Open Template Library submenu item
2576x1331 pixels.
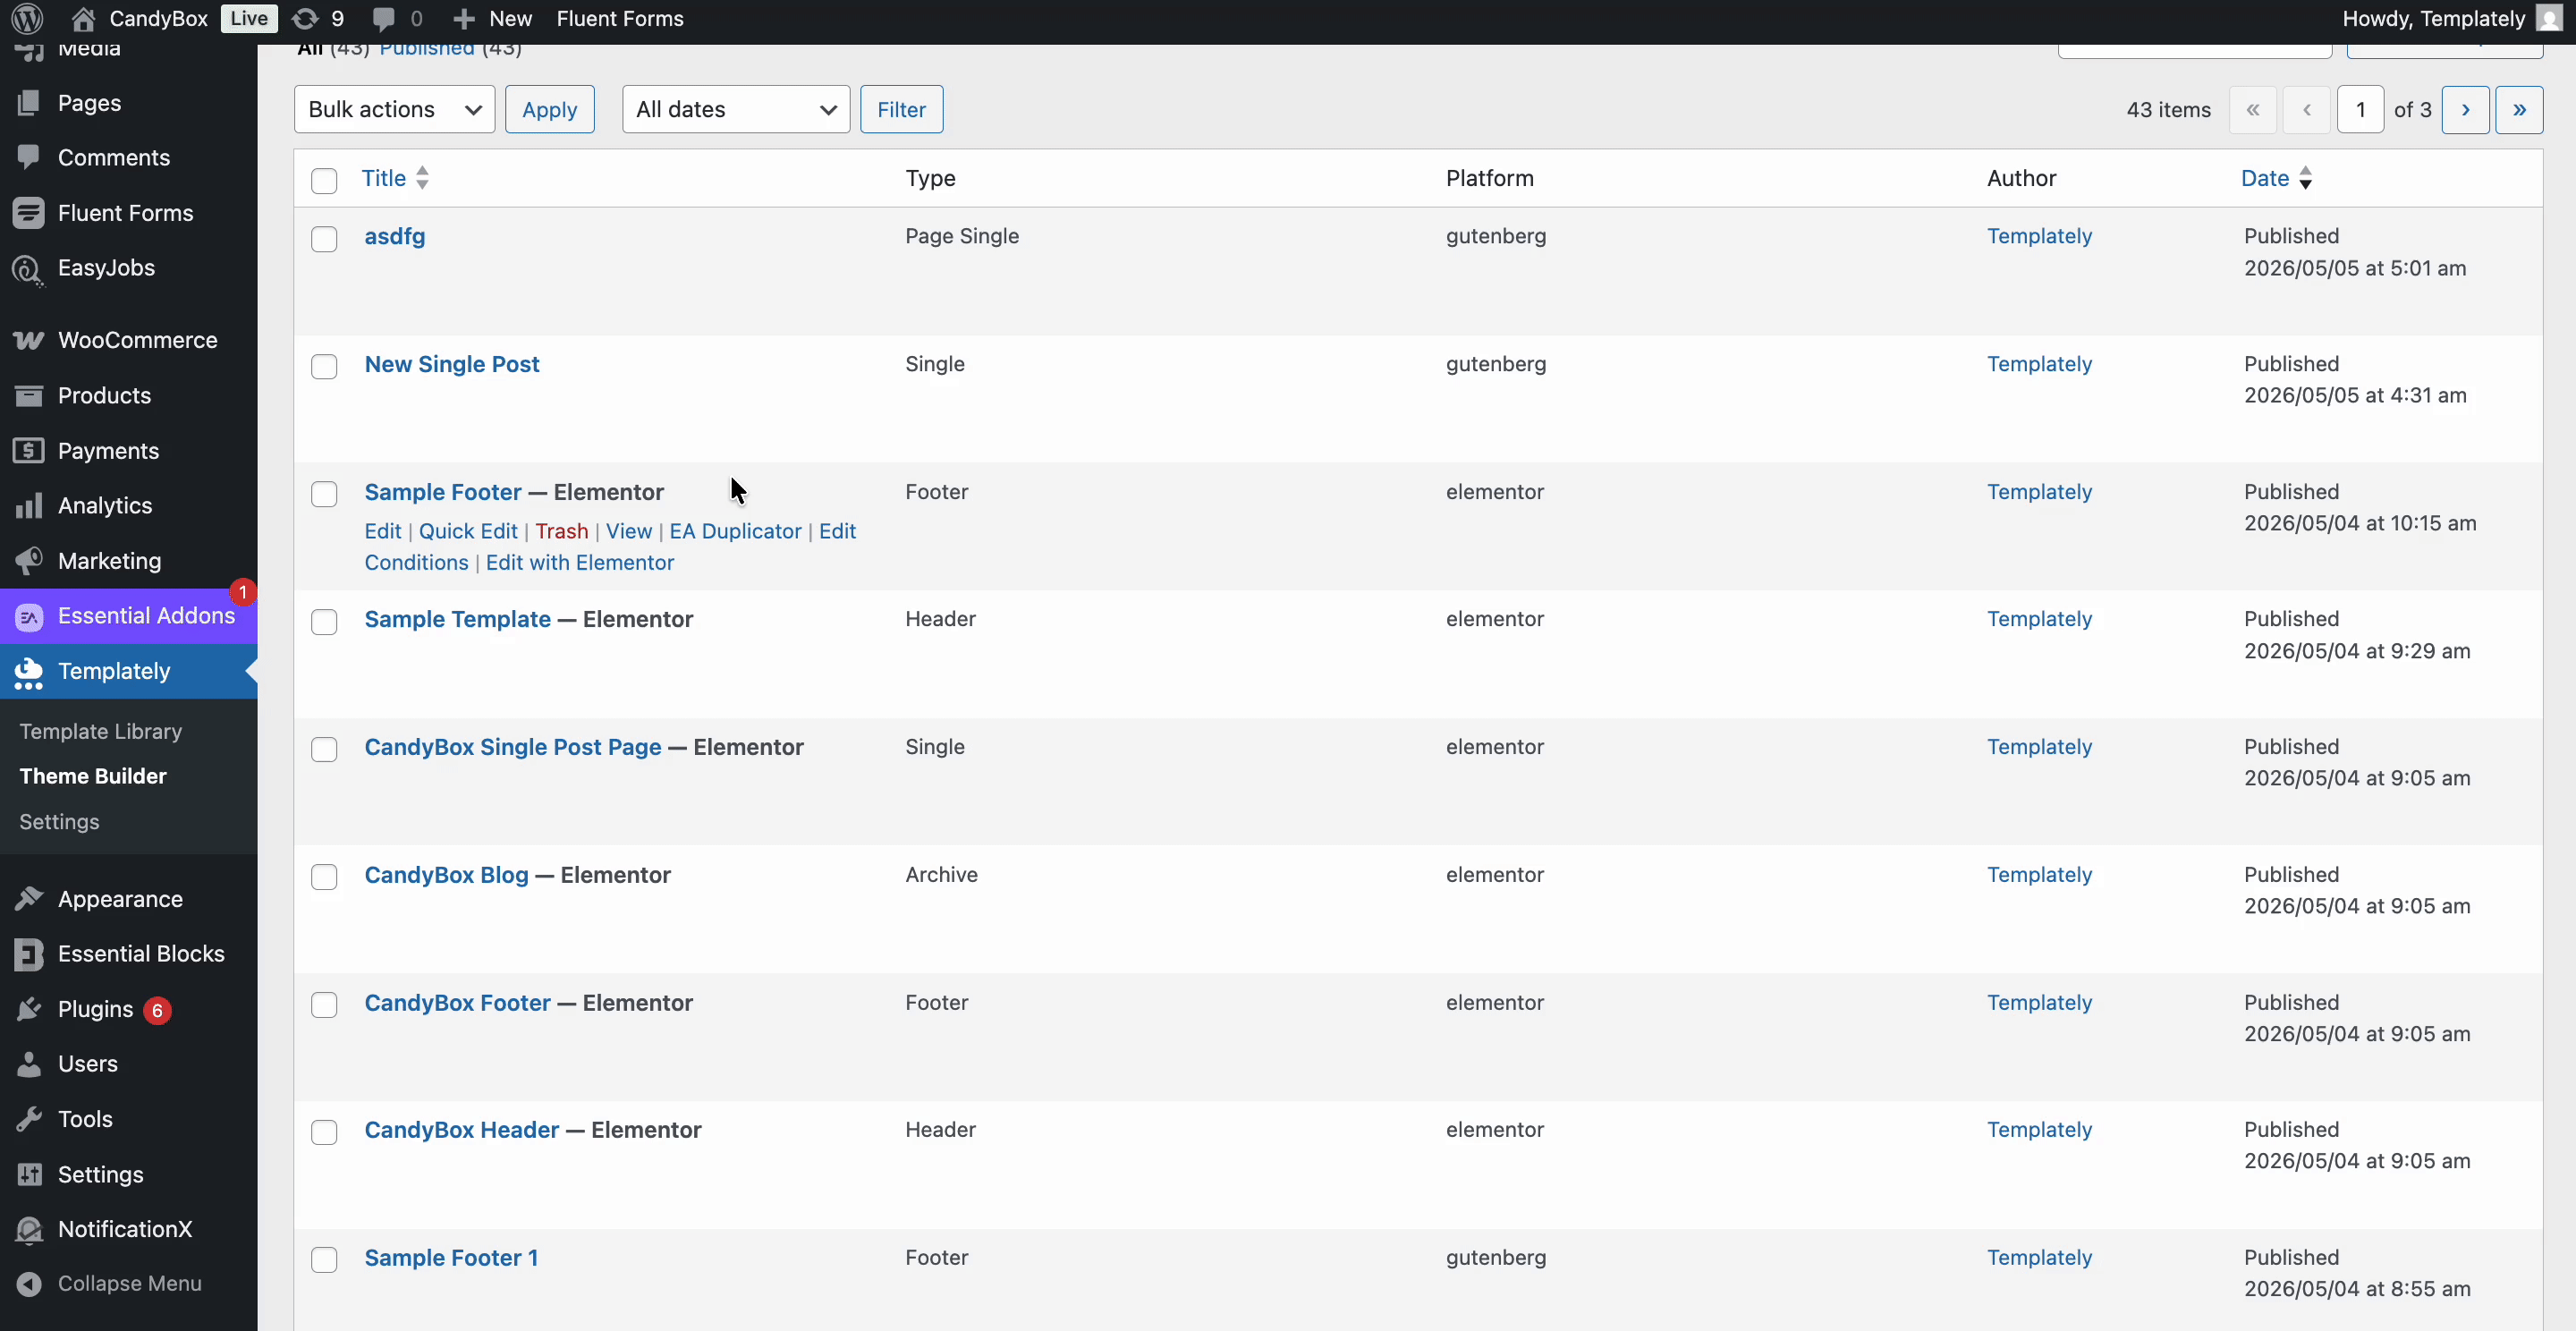click(100, 731)
